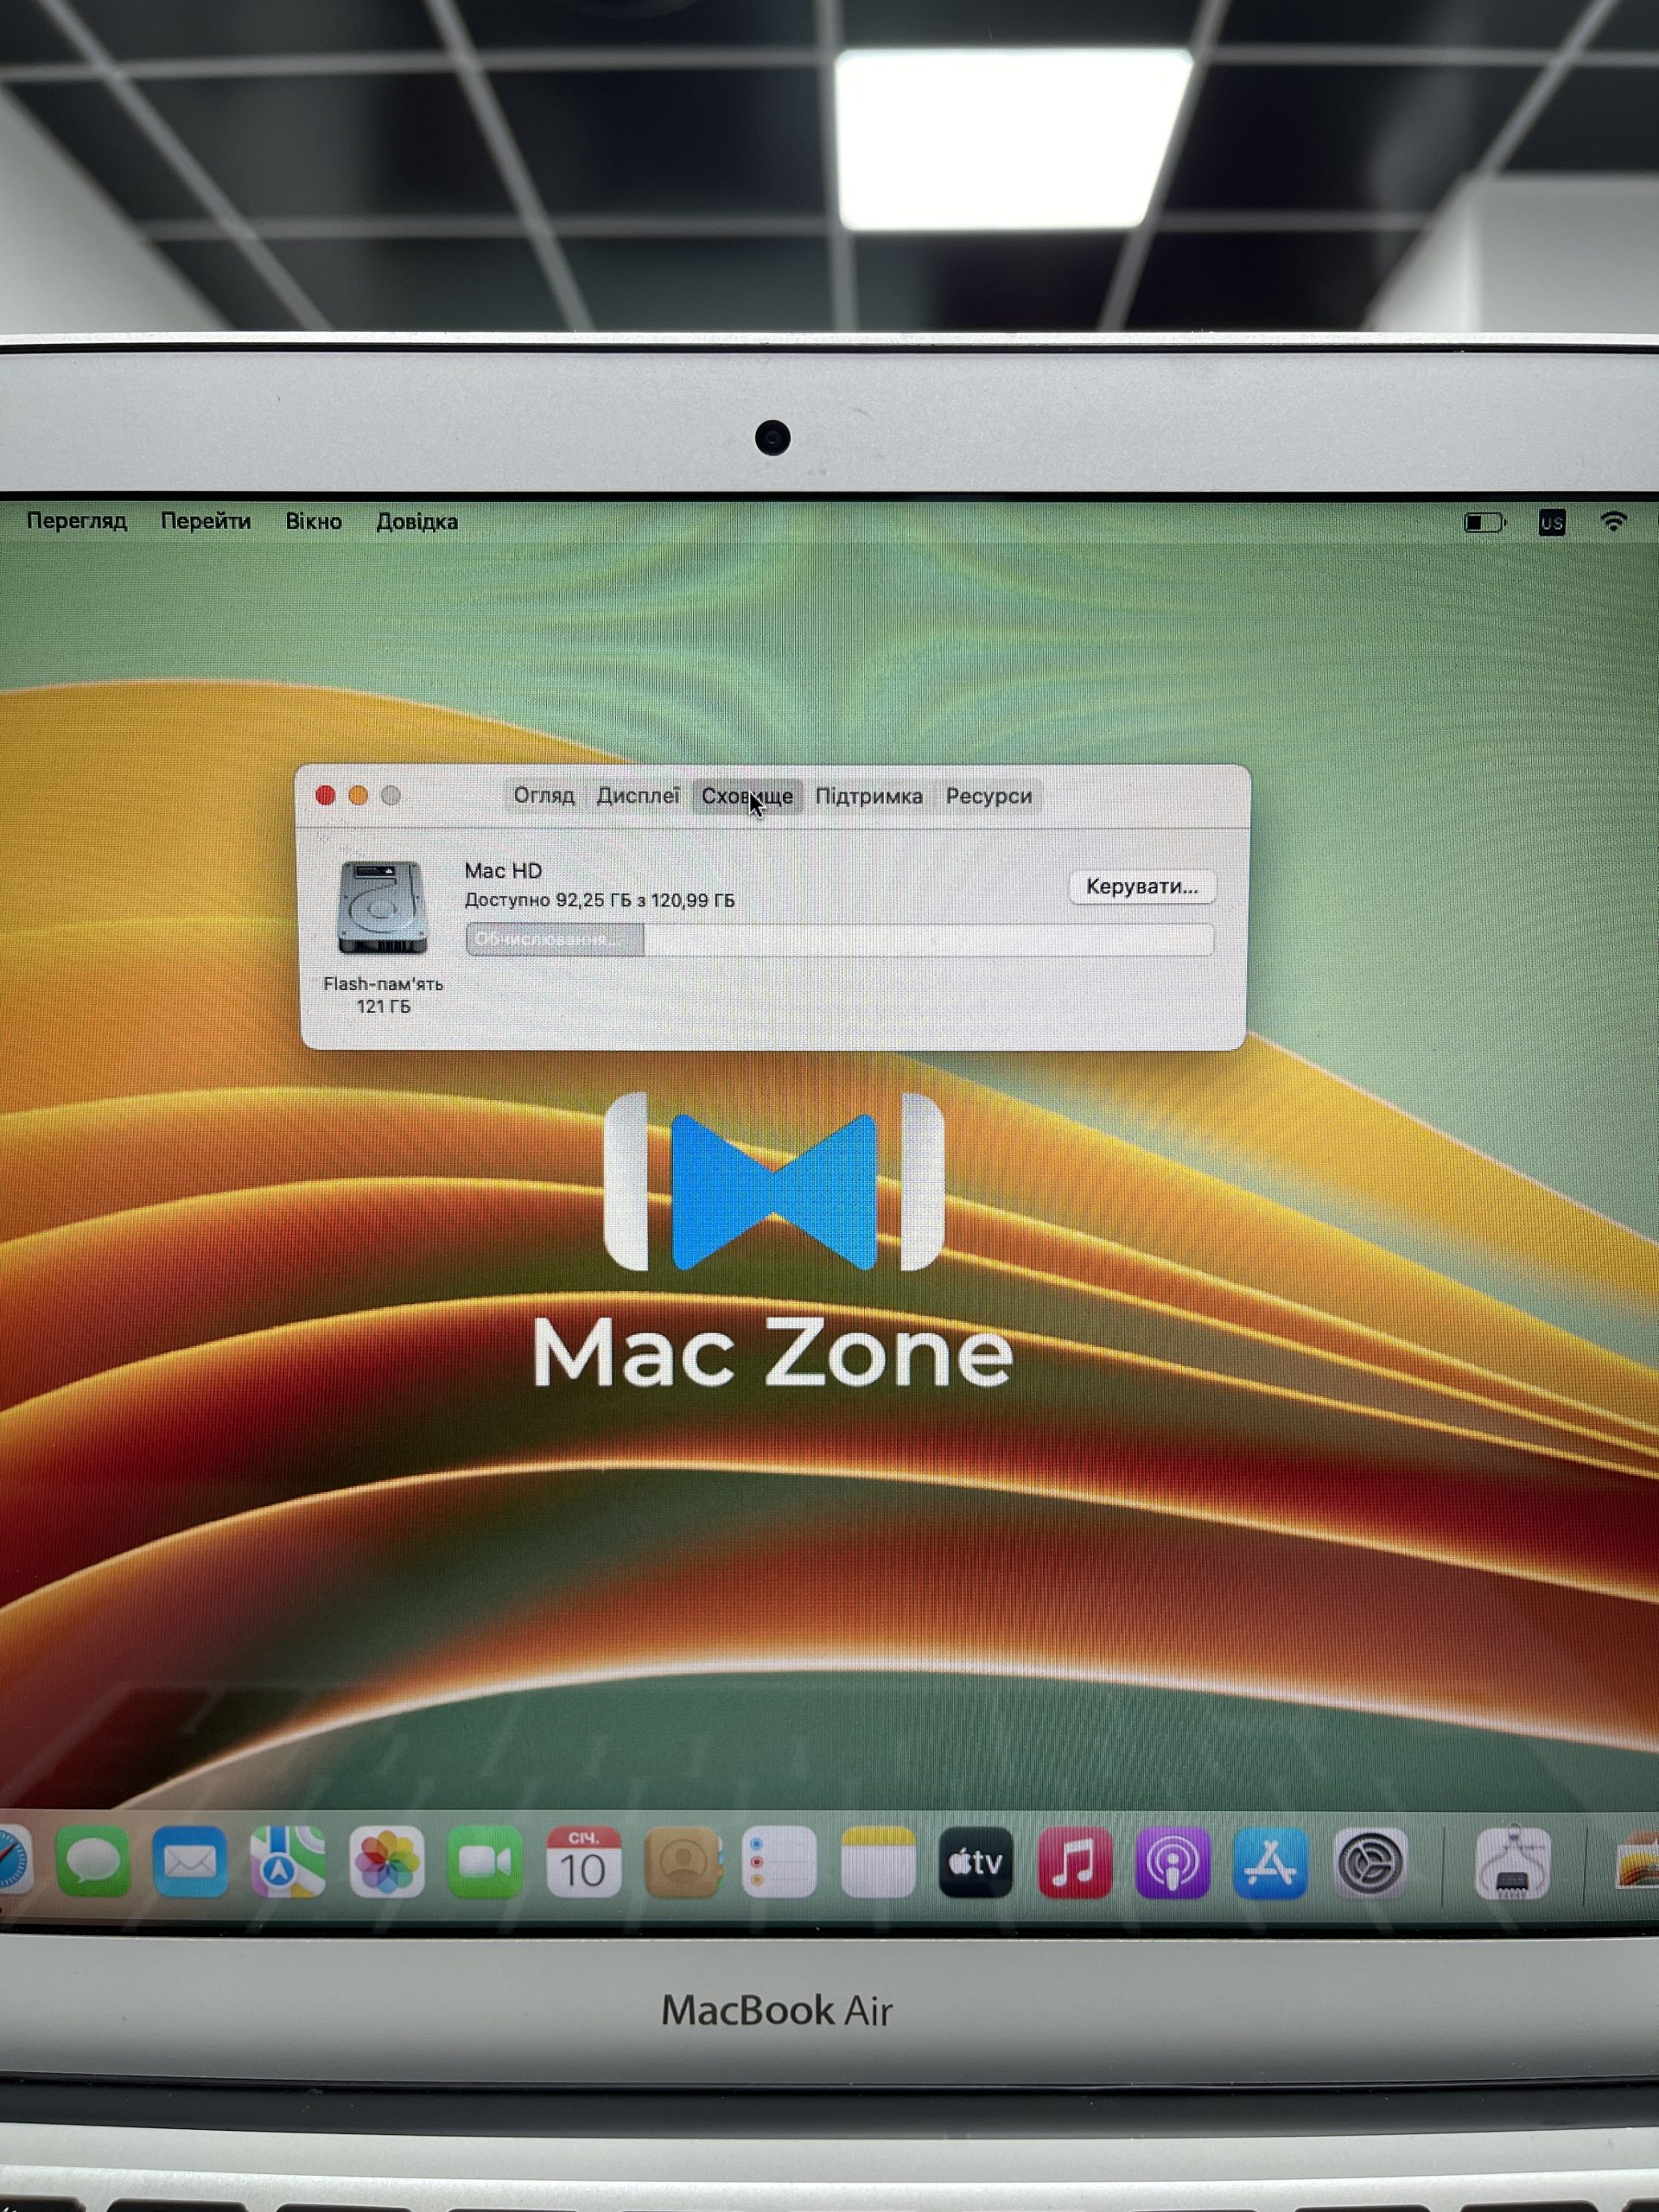Viewport: 1659px width, 2212px height.
Task: Open the Перейти menu
Action: [x=206, y=521]
